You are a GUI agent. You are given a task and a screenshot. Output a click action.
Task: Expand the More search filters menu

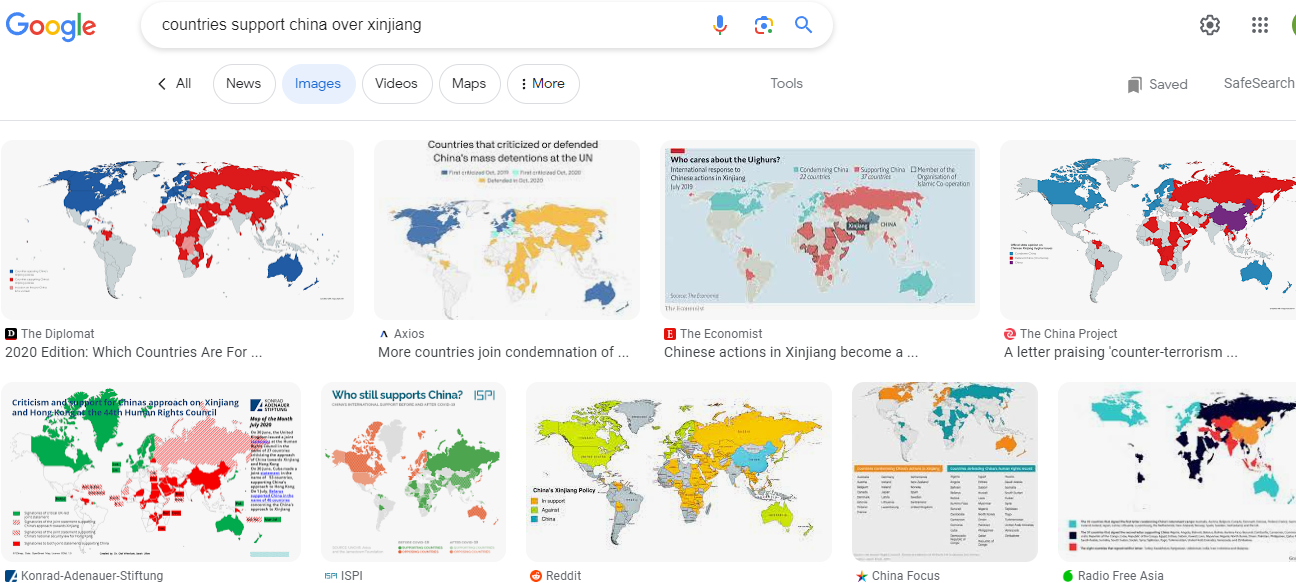click(543, 84)
